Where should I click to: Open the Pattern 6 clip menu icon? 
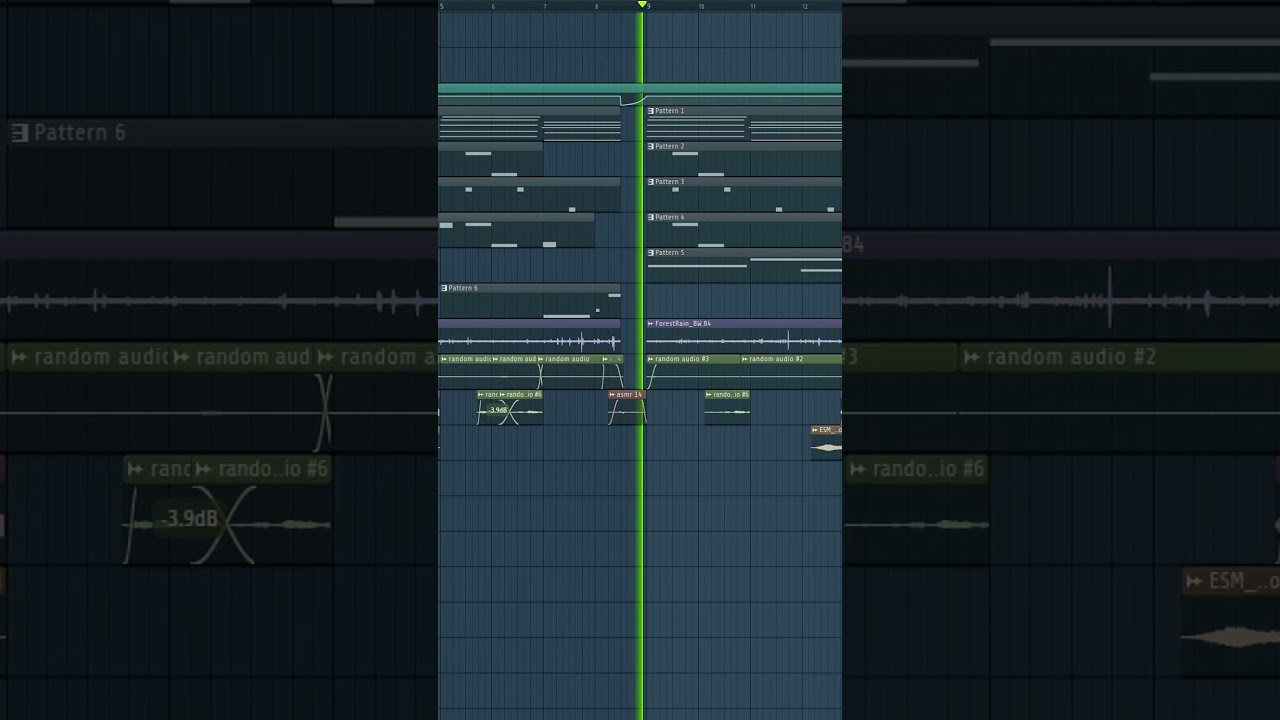[444, 288]
